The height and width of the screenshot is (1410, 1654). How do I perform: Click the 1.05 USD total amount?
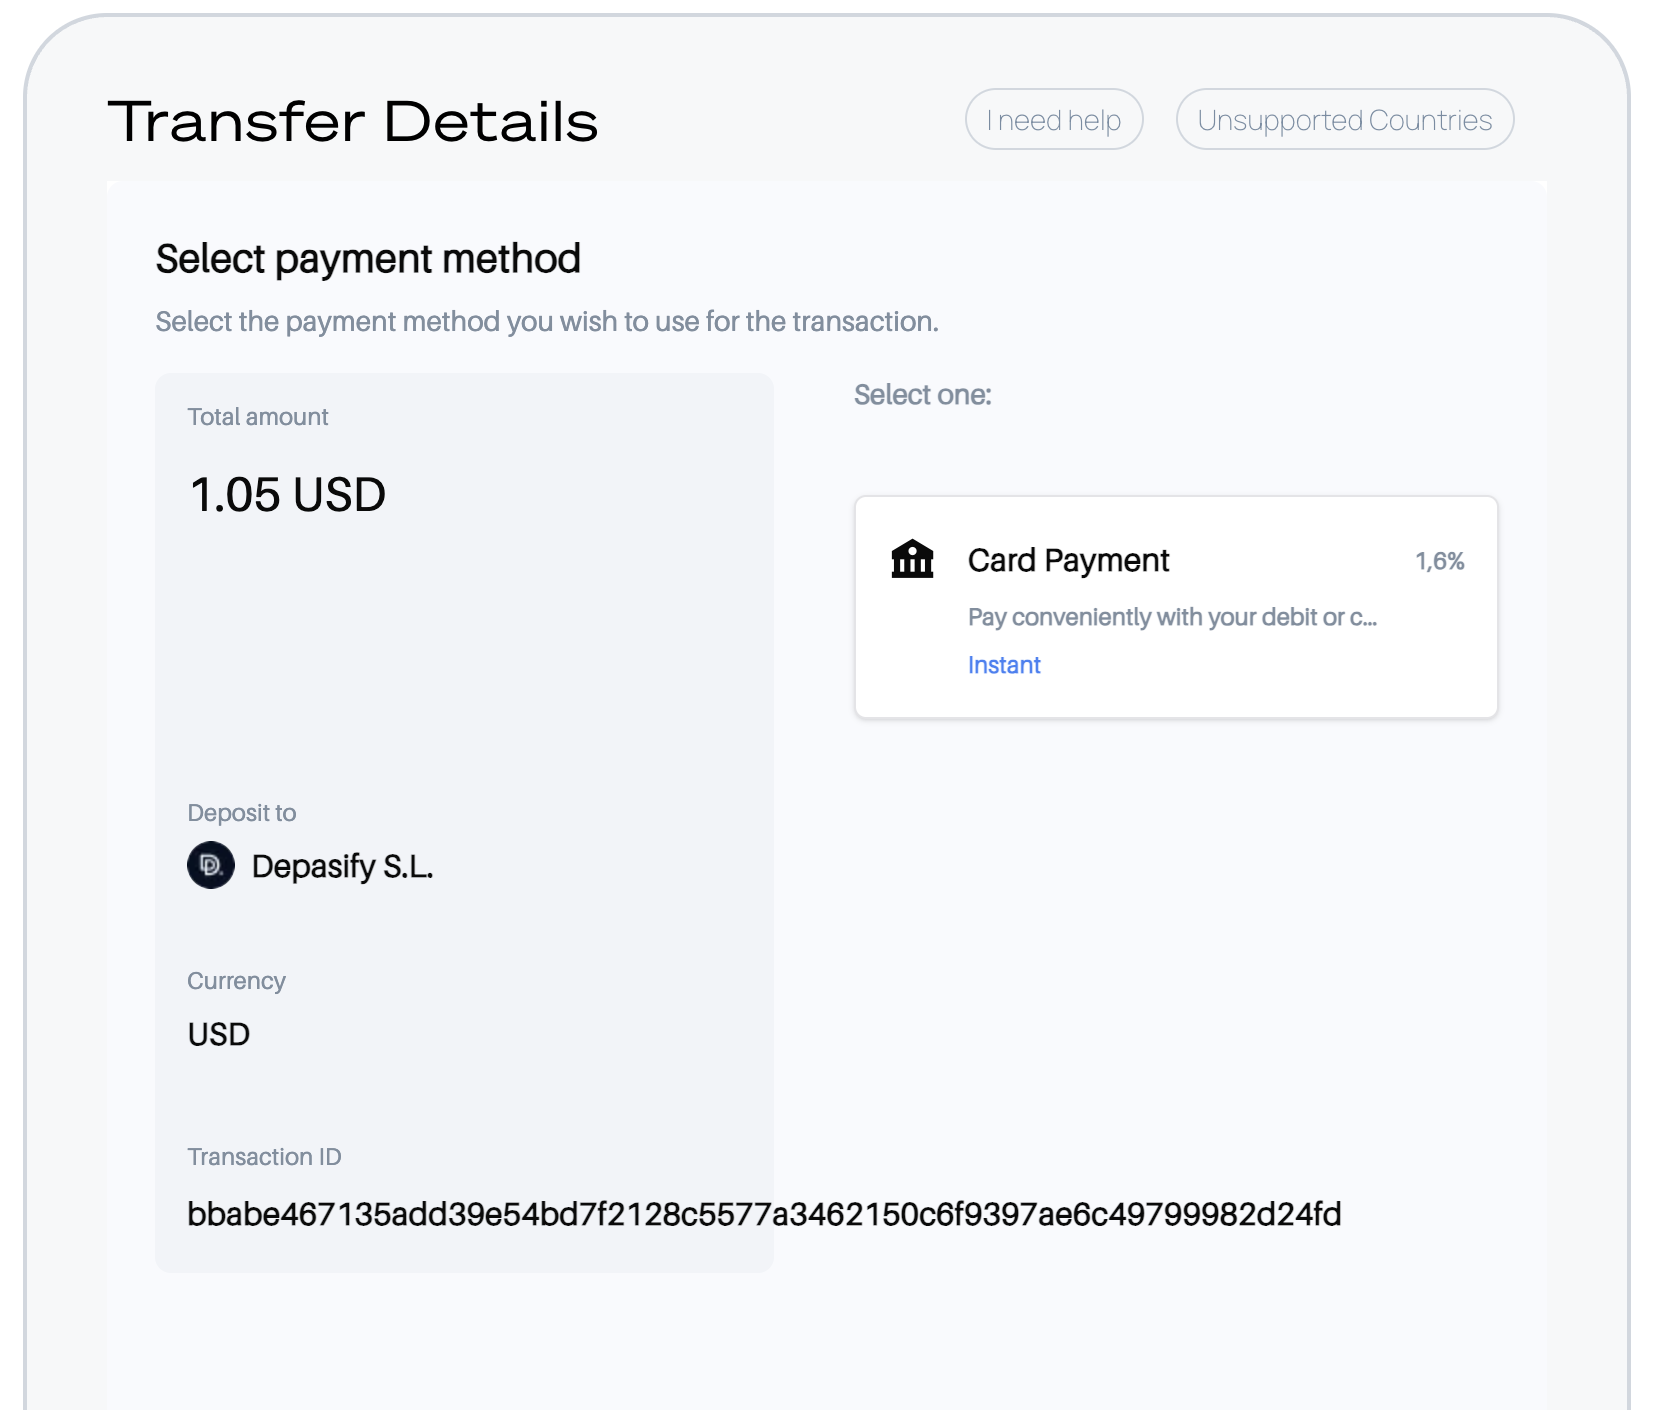(288, 495)
